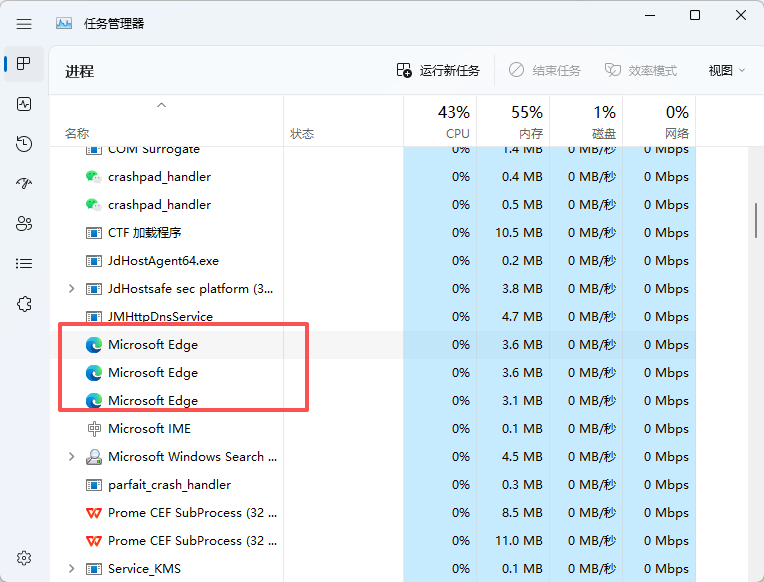Sort by the 内存 column header
Image resolution: width=764 pixels, height=582 pixels.
(x=513, y=121)
